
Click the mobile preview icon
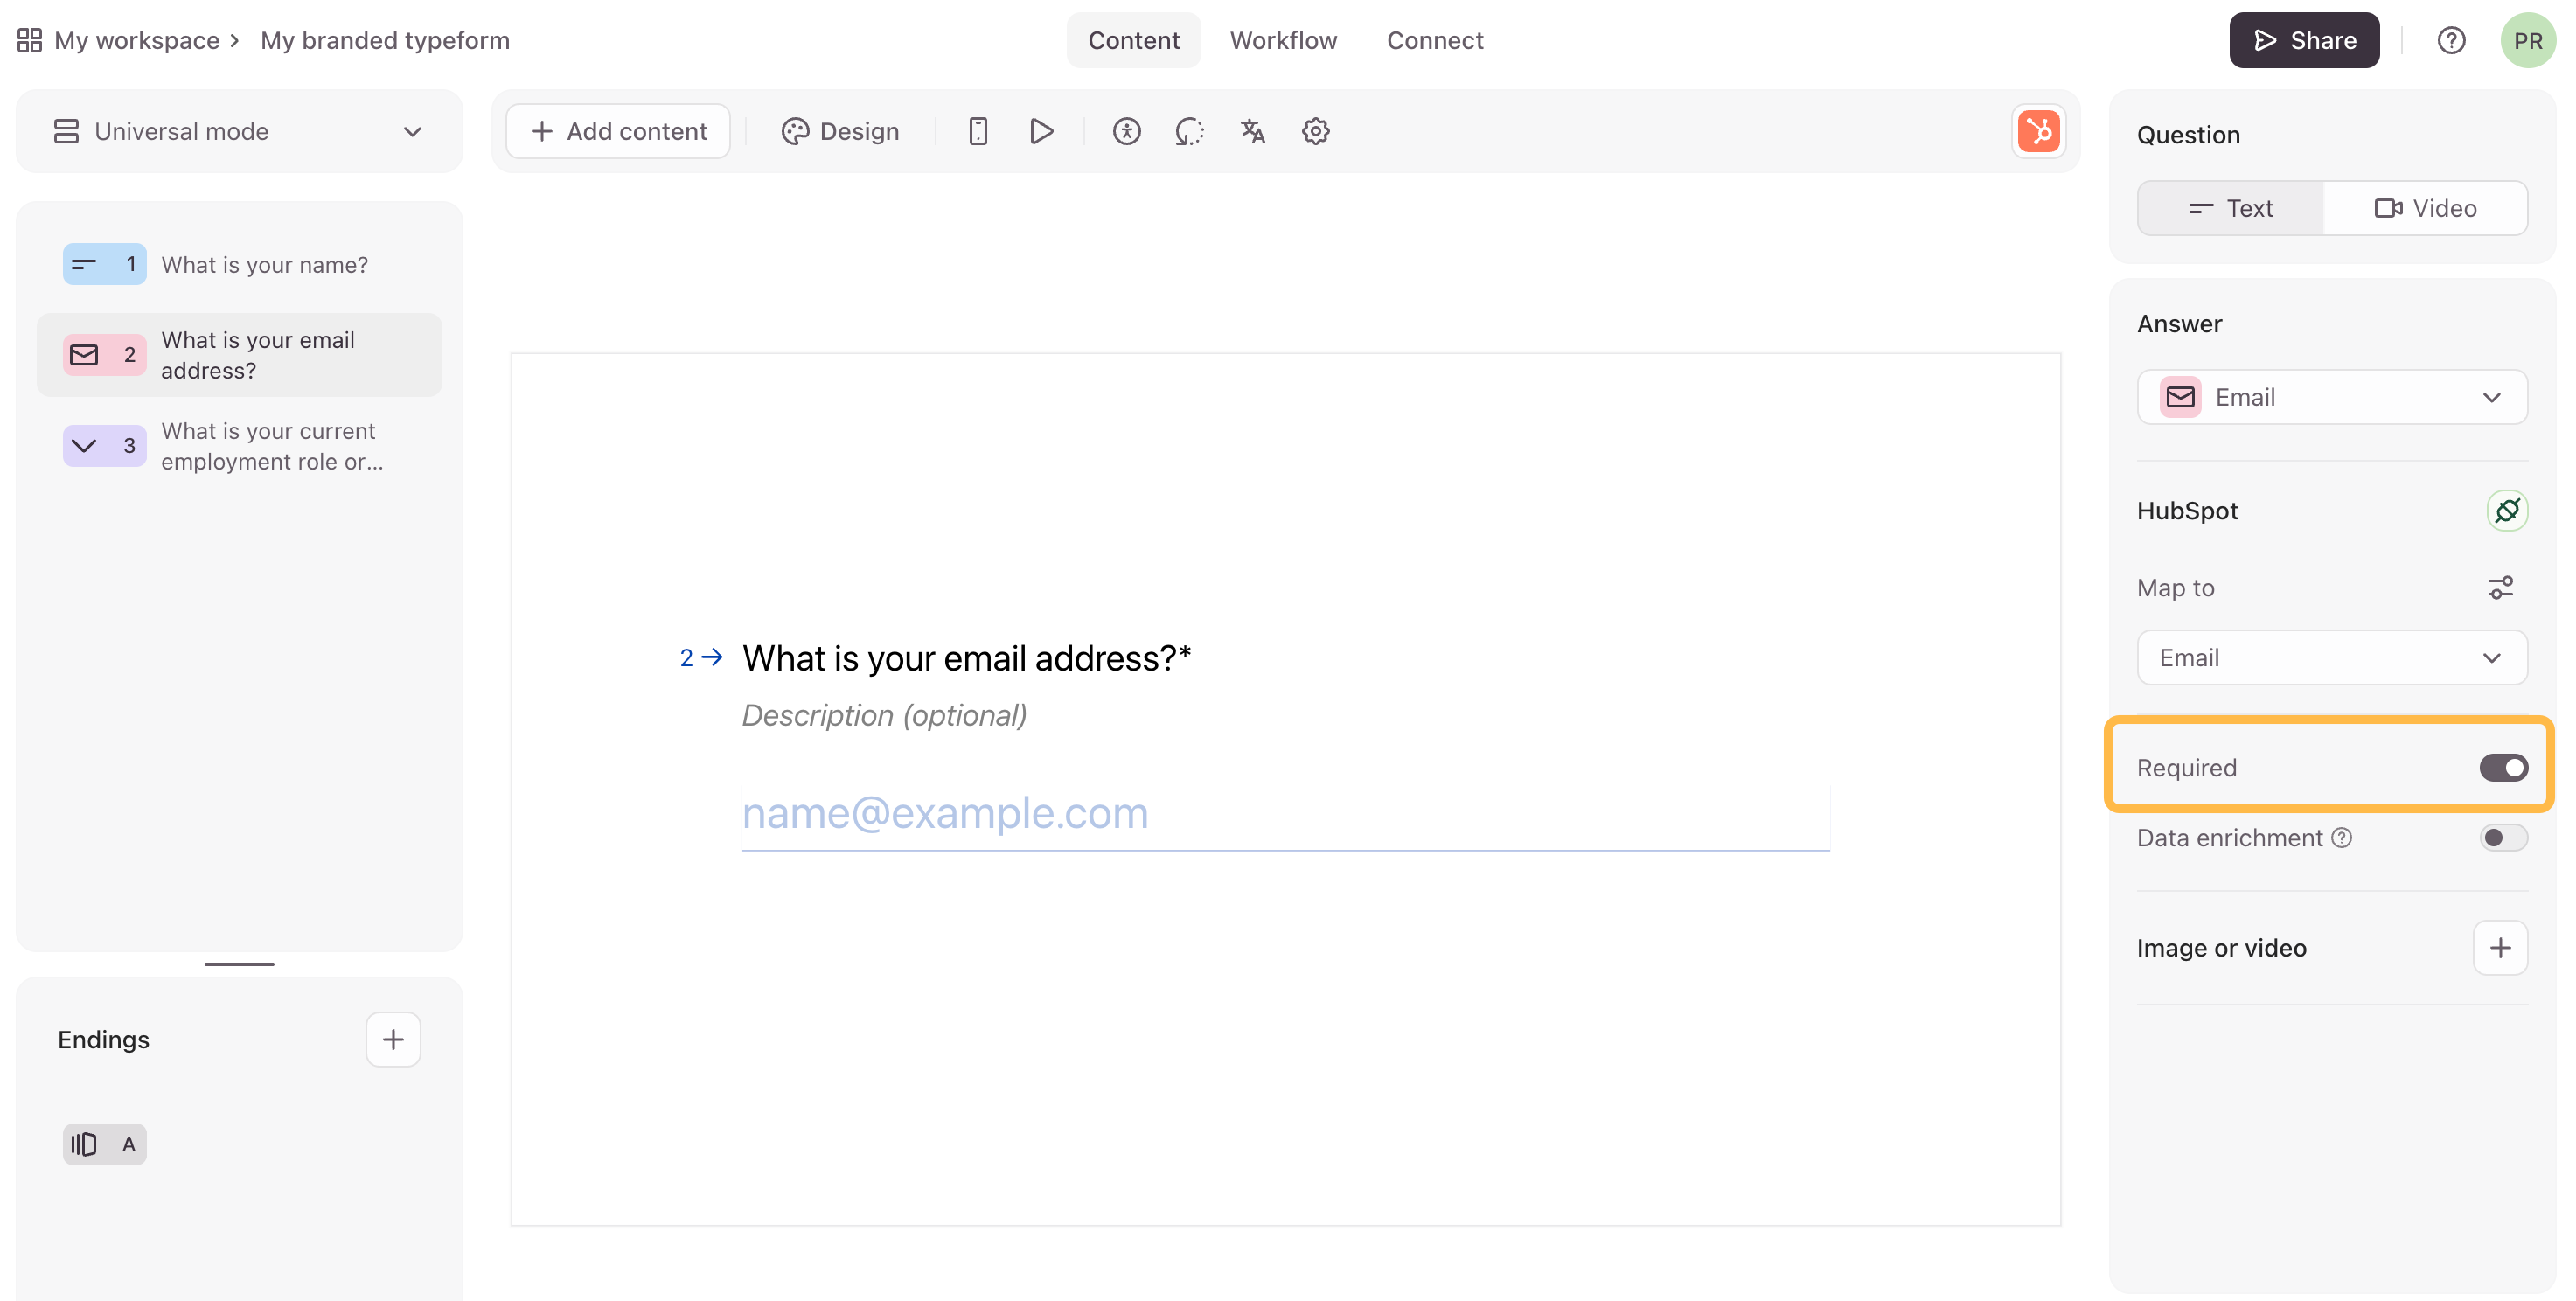[978, 131]
